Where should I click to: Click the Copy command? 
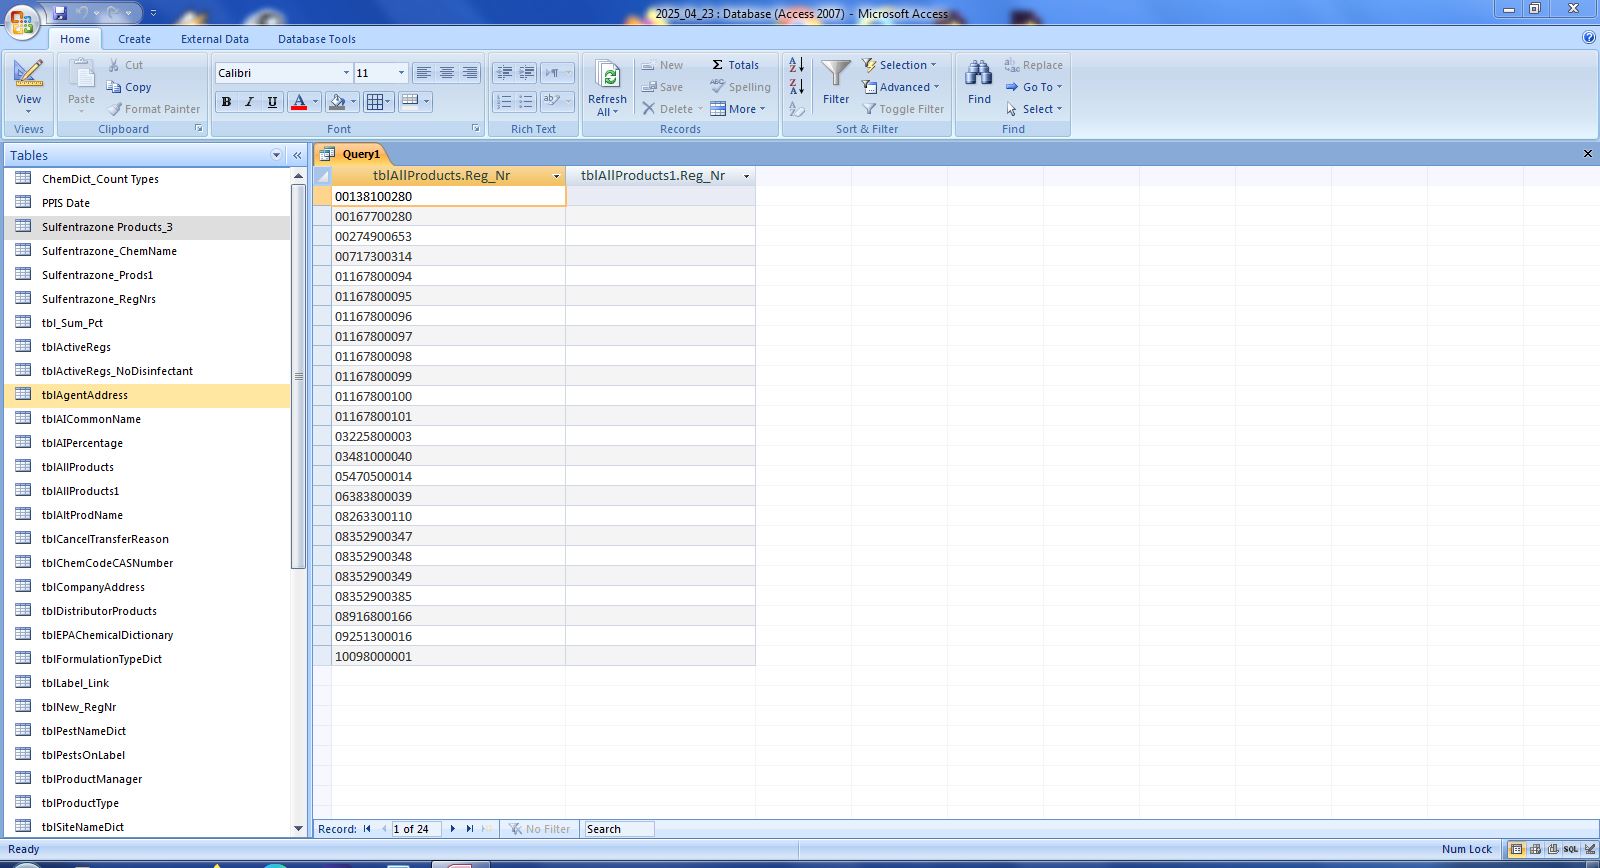[x=129, y=87]
